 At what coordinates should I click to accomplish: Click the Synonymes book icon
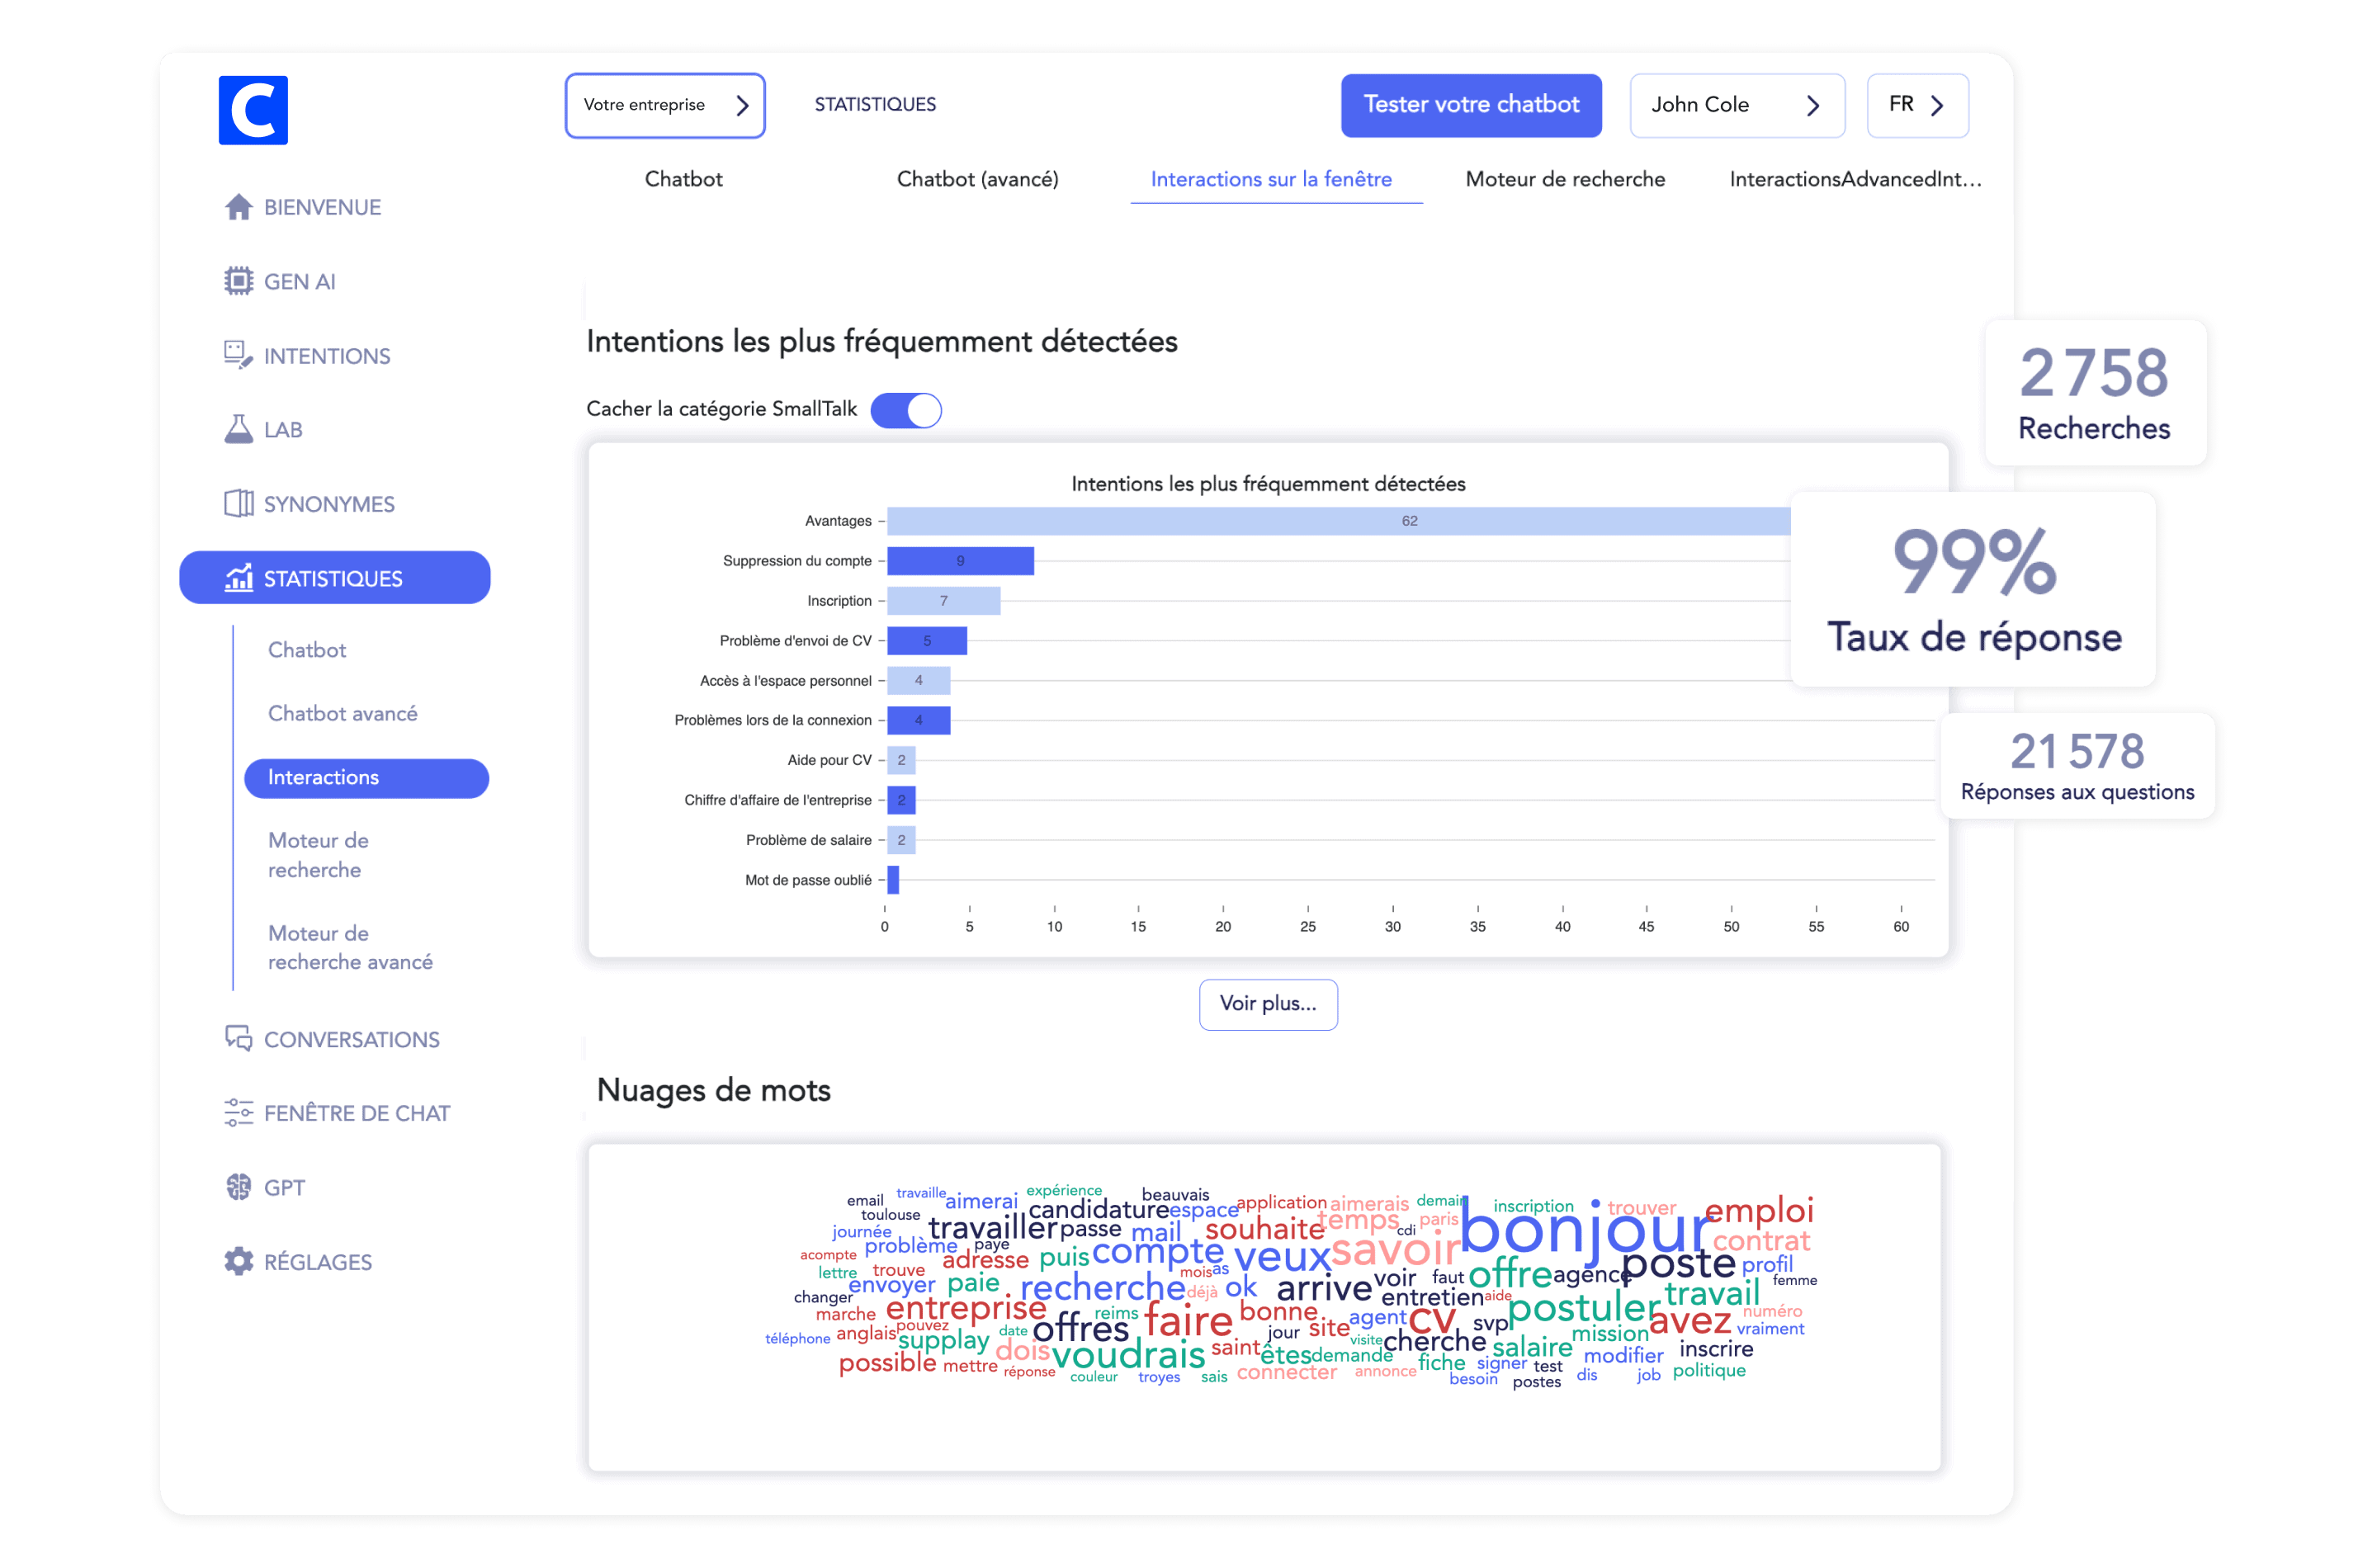(x=238, y=503)
